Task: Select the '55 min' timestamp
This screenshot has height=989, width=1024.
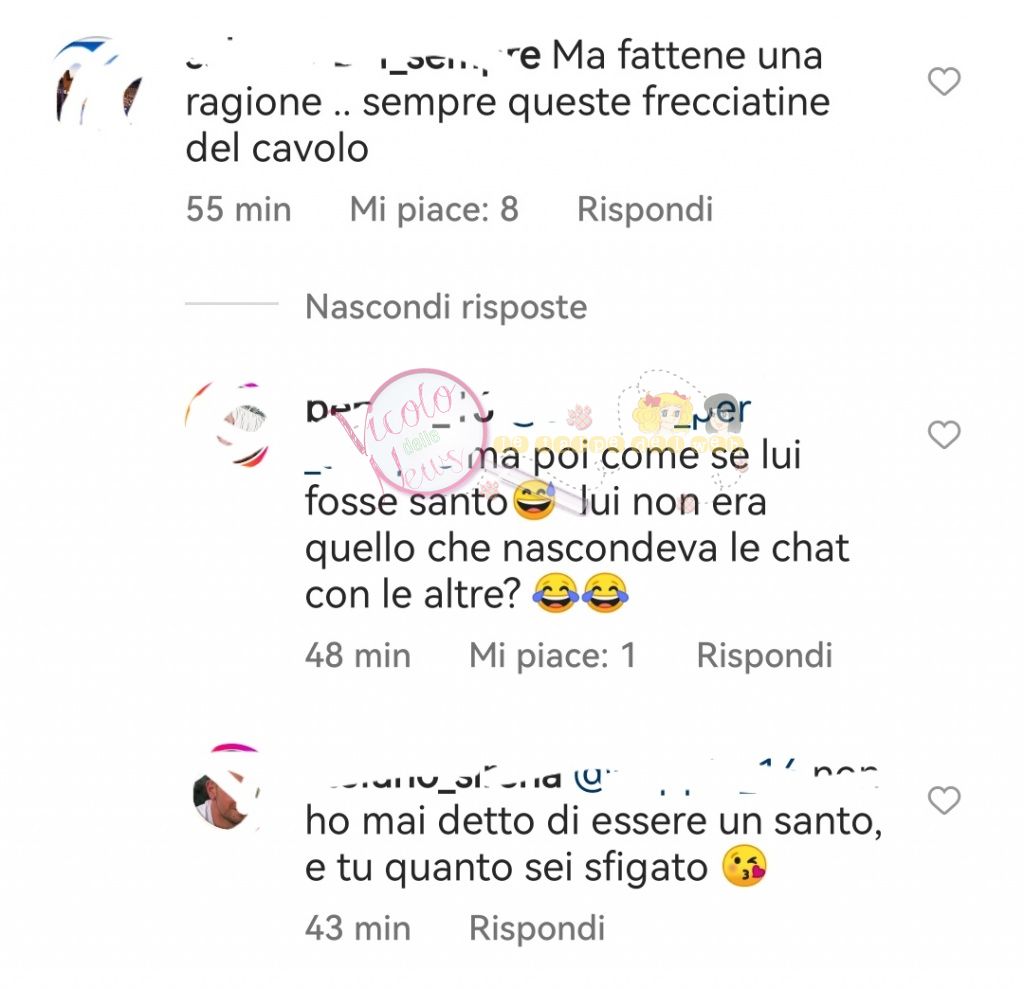Action: click(x=238, y=209)
